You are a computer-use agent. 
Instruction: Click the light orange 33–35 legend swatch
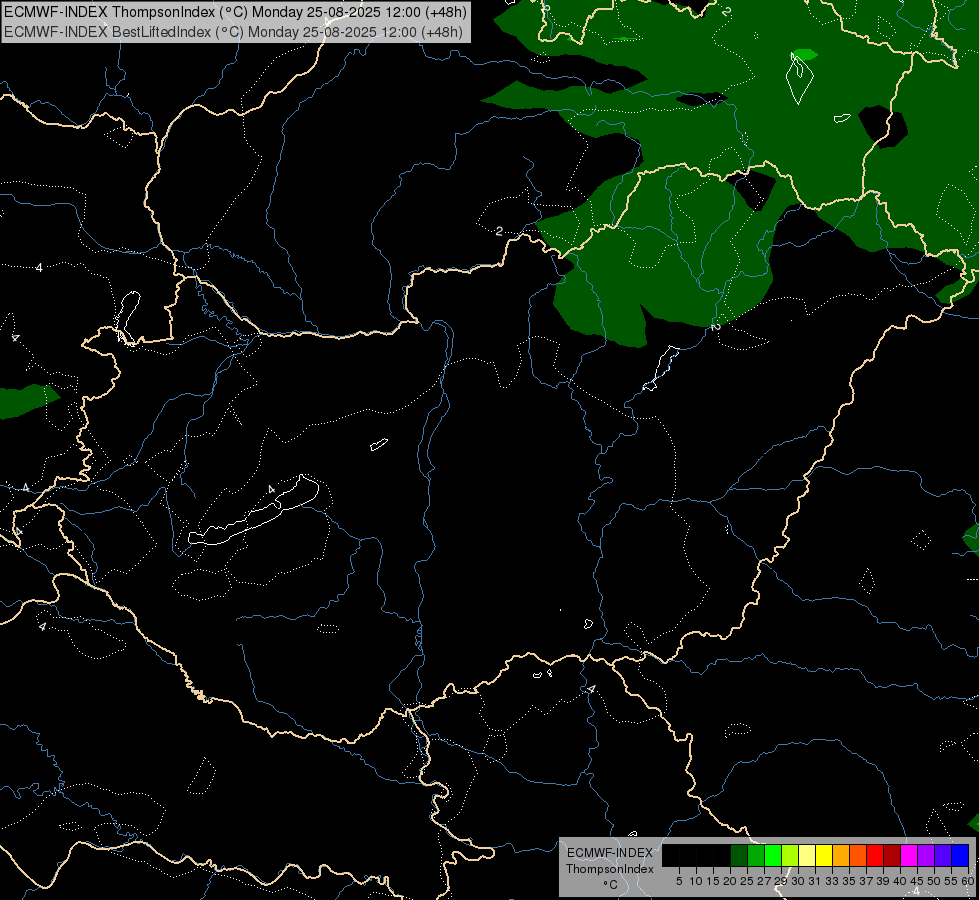click(x=841, y=856)
